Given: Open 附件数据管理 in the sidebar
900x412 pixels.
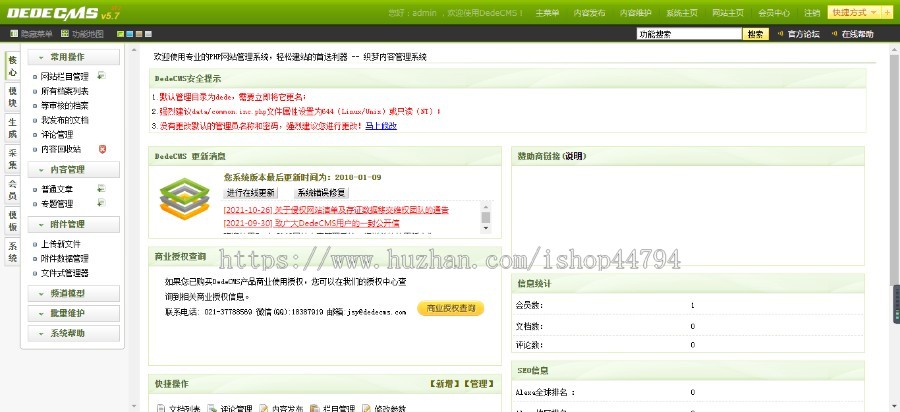Looking at the screenshot, I should pyautogui.click(x=65, y=258).
